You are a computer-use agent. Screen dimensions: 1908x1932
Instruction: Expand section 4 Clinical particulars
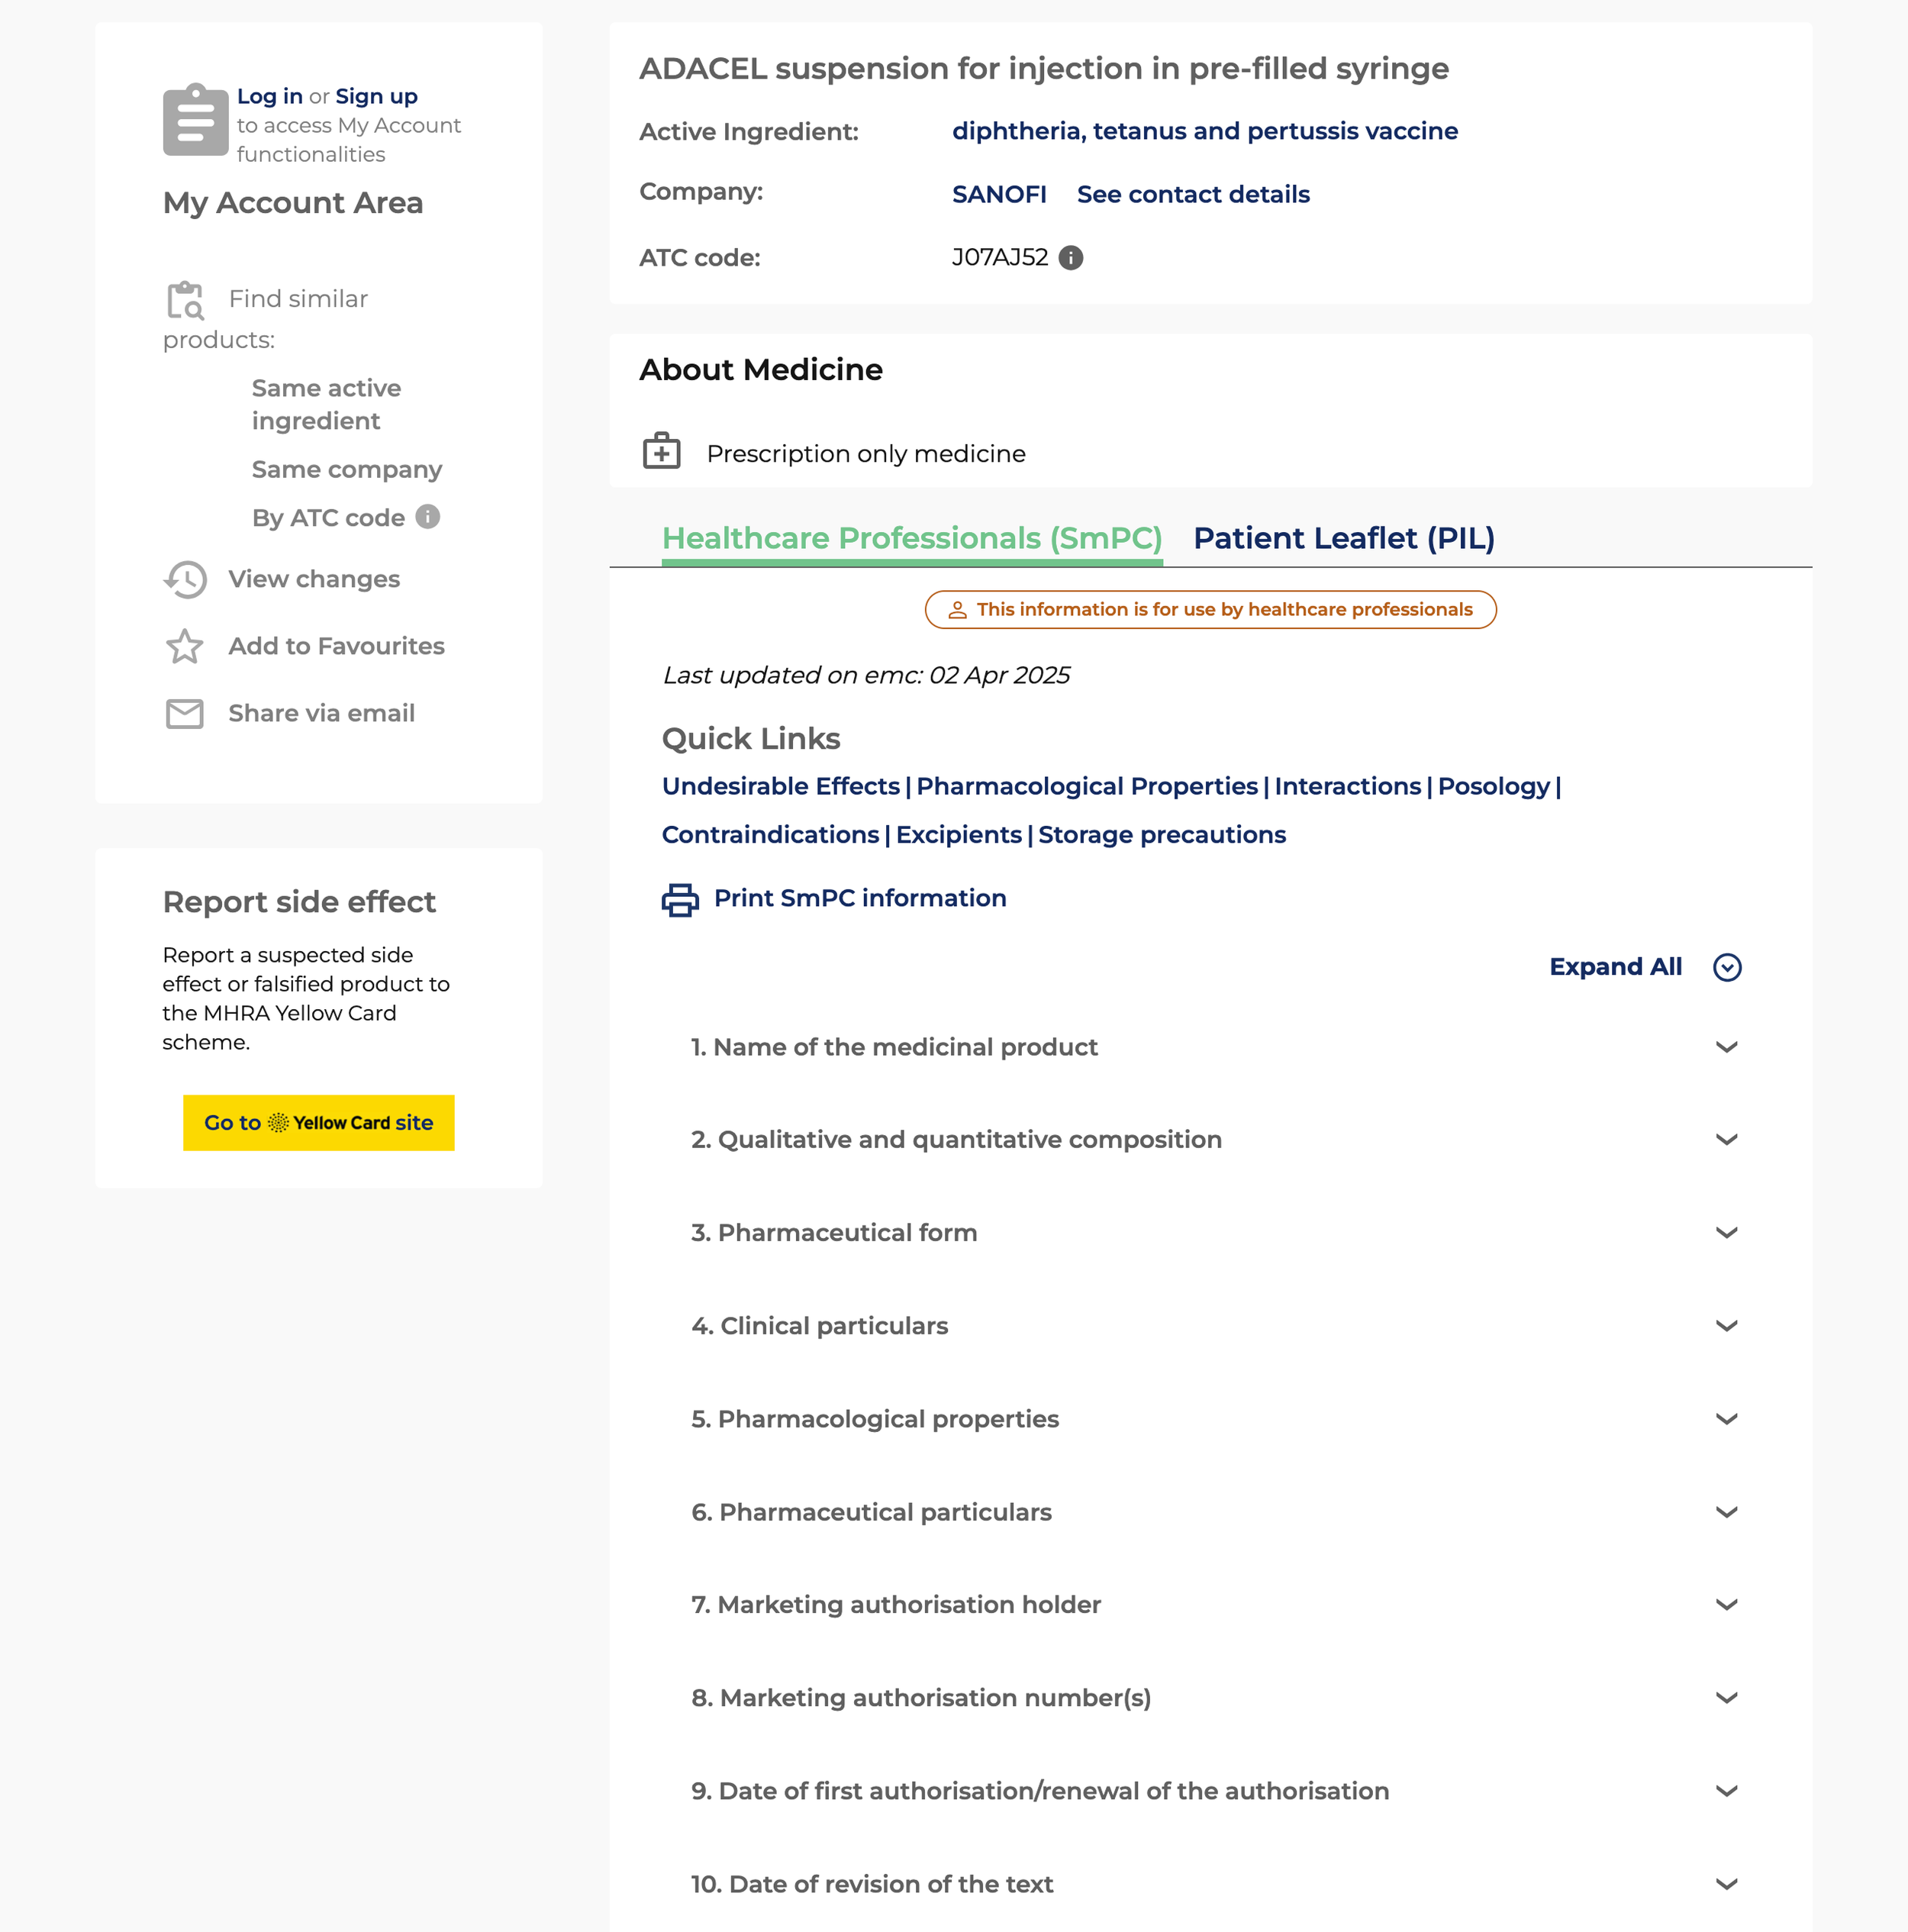click(1726, 1326)
